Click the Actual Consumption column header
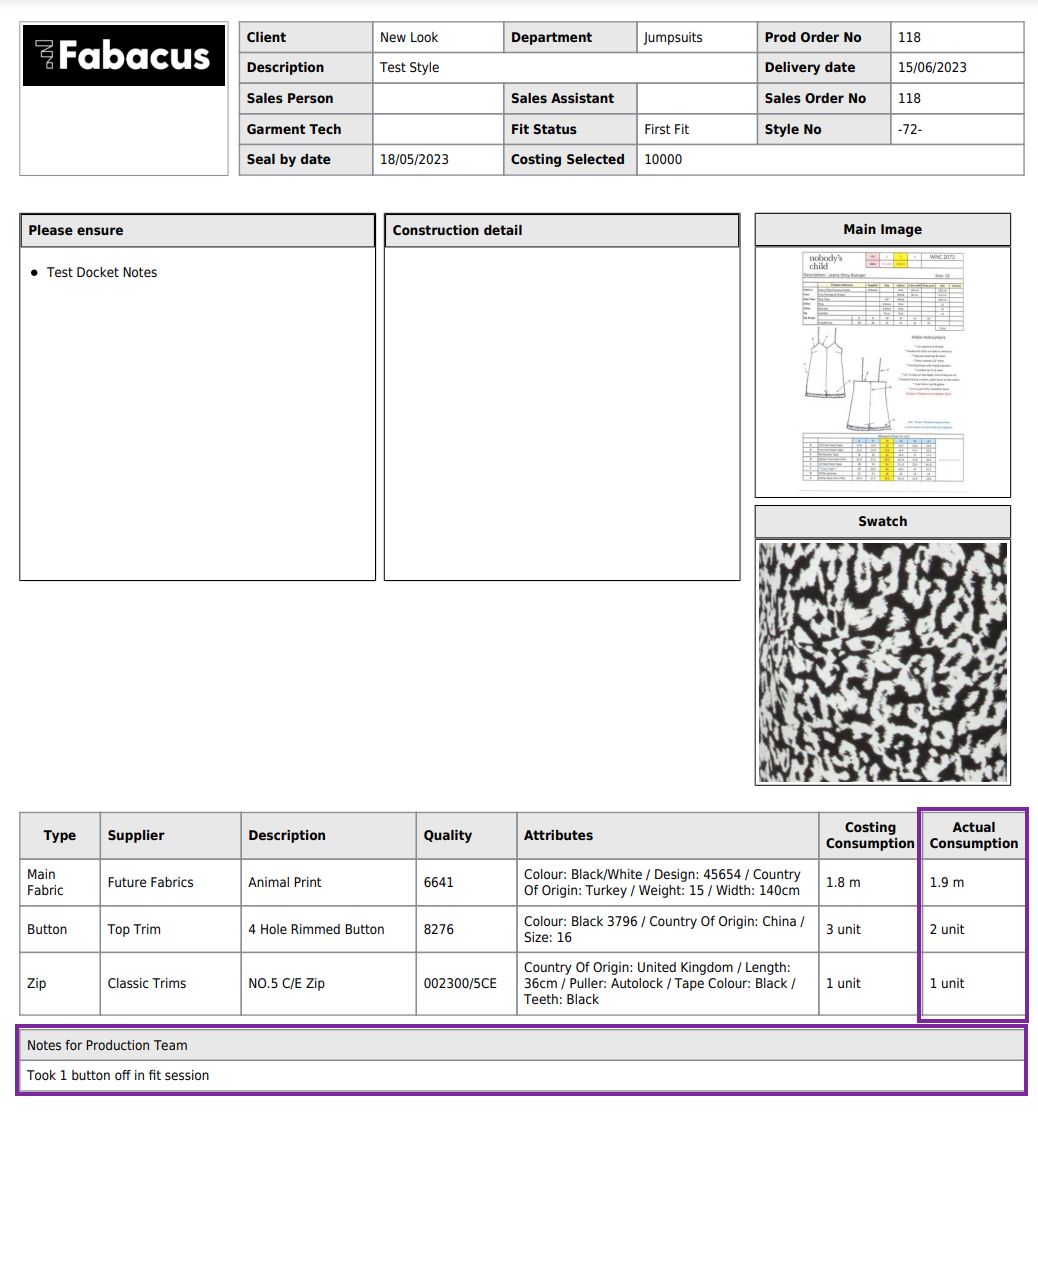1038x1264 pixels. click(972, 835)
